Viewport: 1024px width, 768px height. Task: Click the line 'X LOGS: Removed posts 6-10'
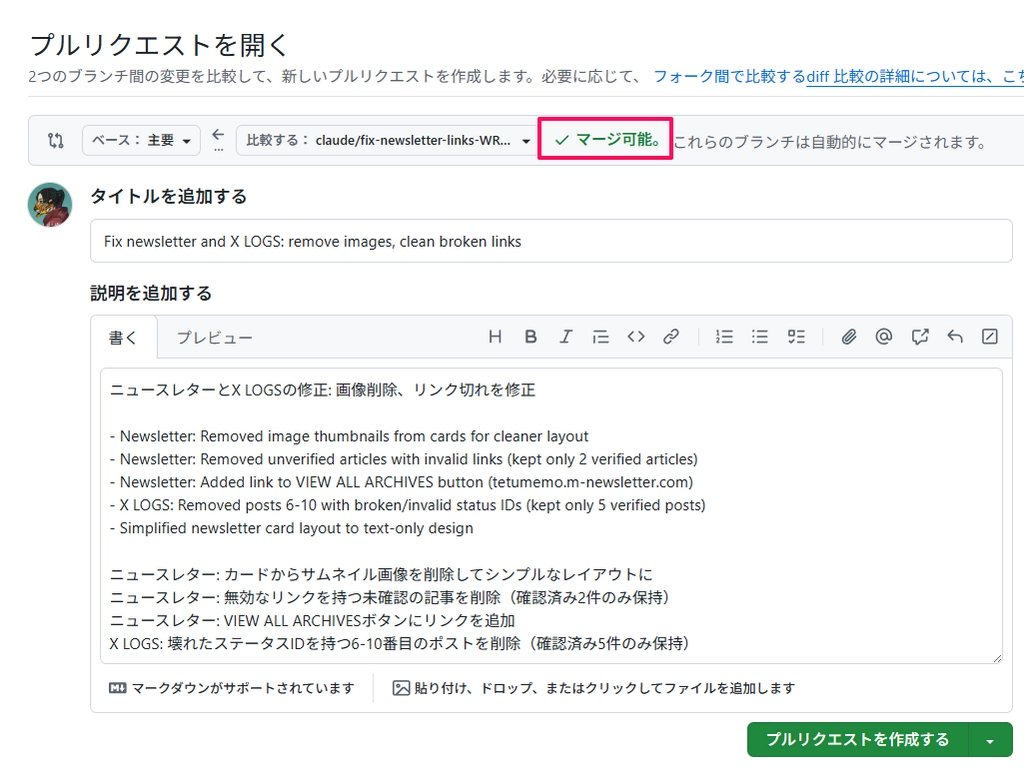408,505
